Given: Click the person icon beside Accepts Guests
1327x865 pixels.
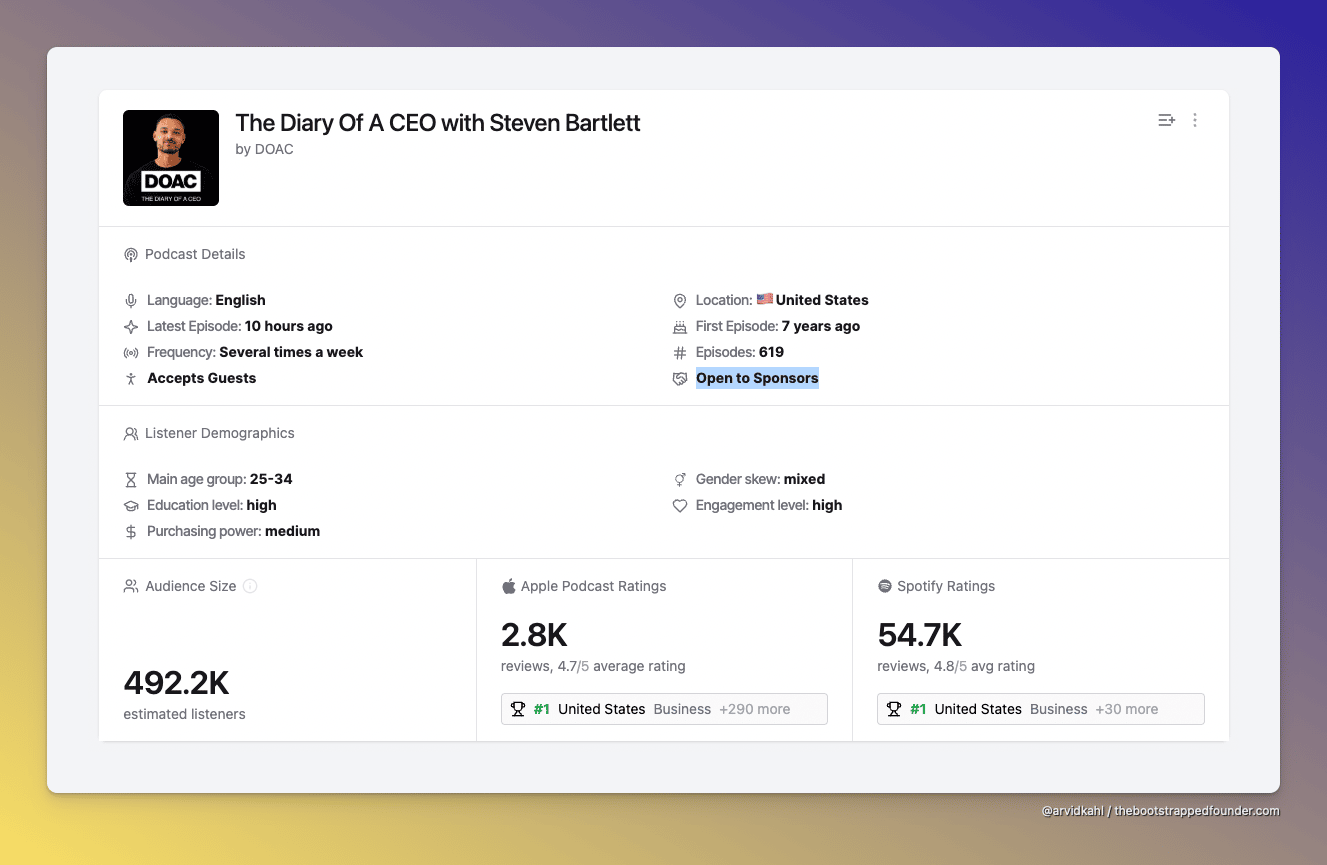Looking at the screenshot, I should [131, 379].
